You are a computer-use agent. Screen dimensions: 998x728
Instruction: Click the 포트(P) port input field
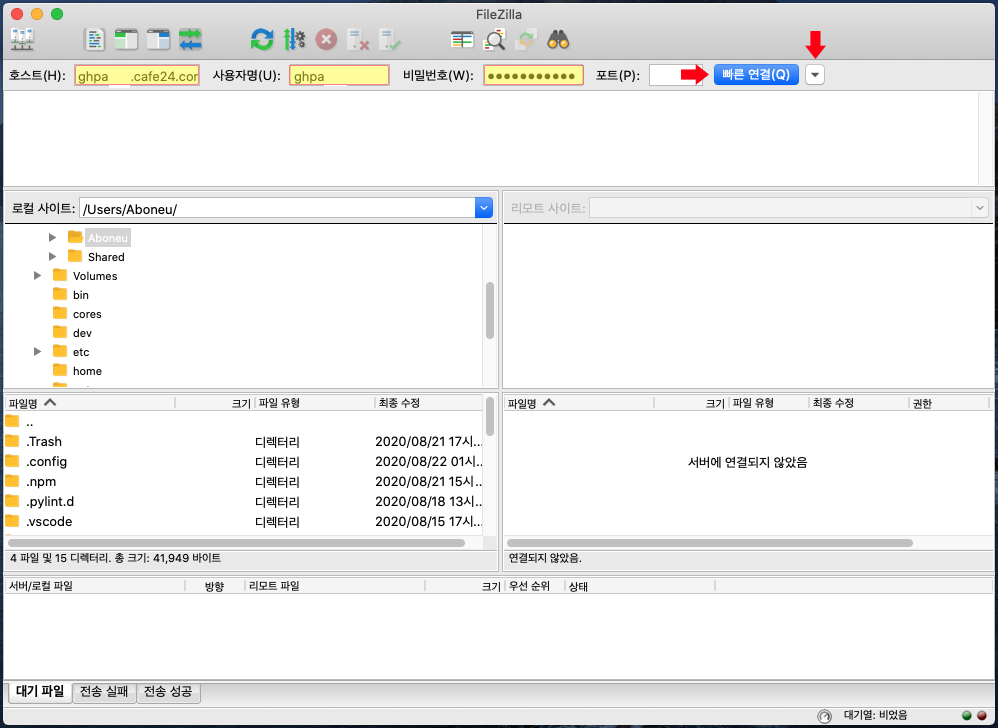(676, 75)
